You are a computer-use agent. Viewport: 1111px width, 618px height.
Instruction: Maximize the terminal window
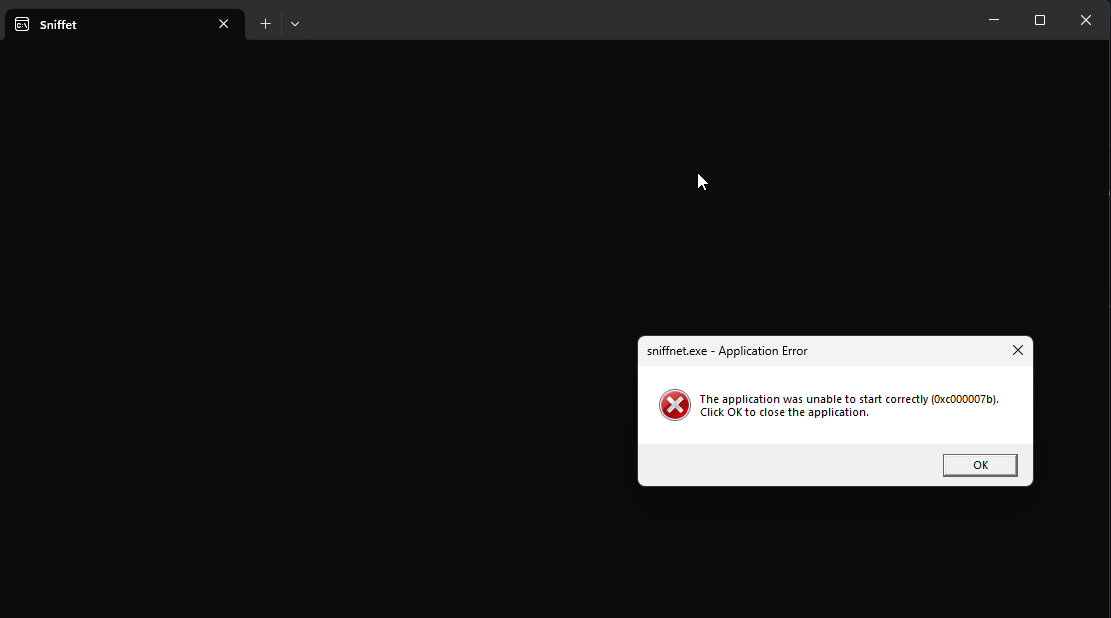1040,20
